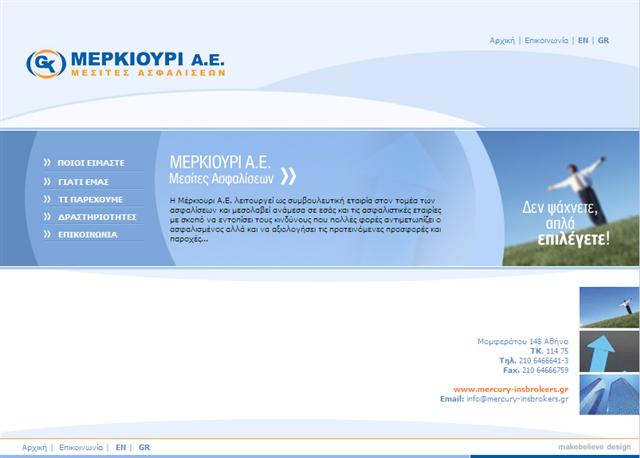
Task: Click chevron icon beside ΤΙ ΠΑΡΕΧΟΥΜΕ
Action: coord(47,199)
